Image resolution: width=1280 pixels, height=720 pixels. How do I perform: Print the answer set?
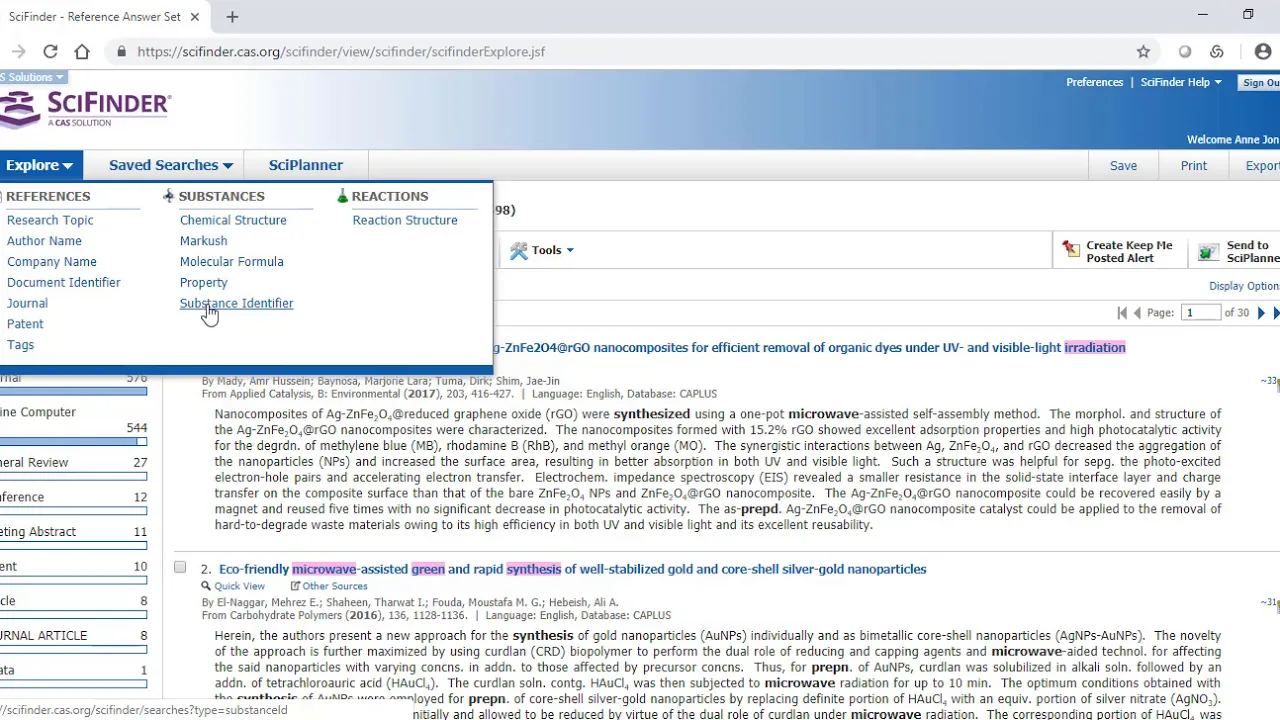click(x=1194, y=166)
